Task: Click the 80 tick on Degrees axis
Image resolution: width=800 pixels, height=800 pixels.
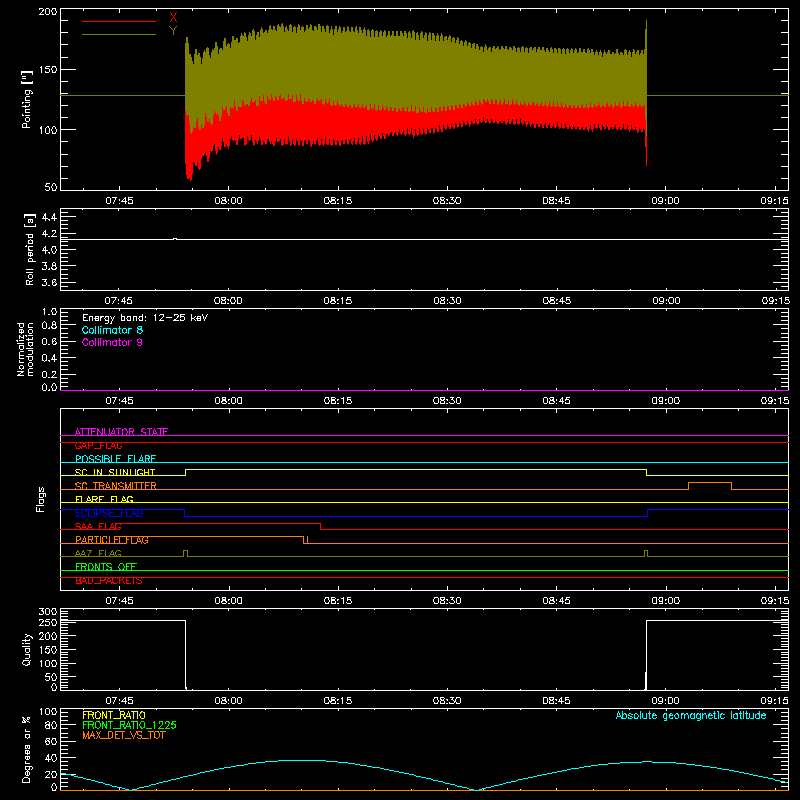Action: point(51,725)
